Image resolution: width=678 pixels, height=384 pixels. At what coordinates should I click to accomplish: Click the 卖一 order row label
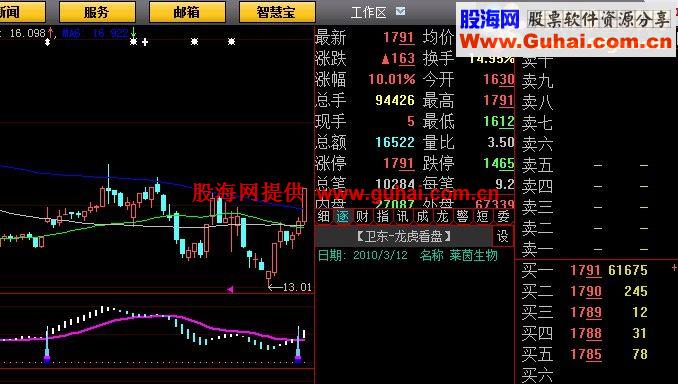(537, 250)
